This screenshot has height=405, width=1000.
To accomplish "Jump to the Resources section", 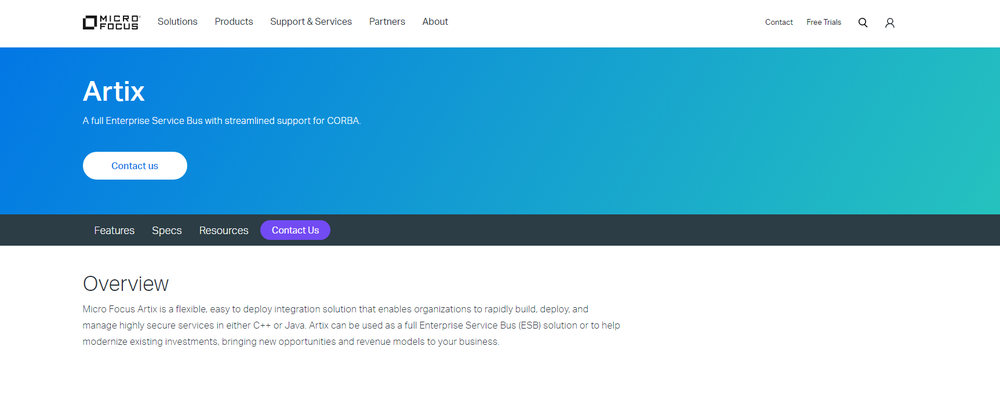I will click(x=223, y=230).
